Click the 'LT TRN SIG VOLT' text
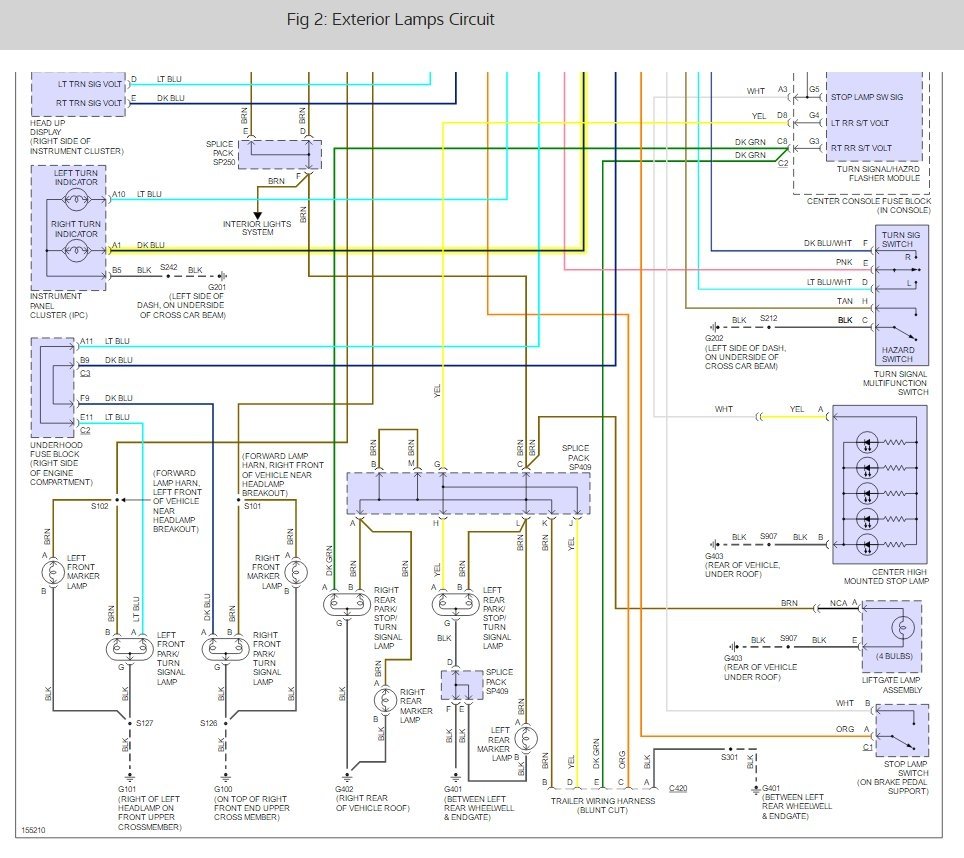This screenshot has height=858, width=964. (x=90, y=84)
